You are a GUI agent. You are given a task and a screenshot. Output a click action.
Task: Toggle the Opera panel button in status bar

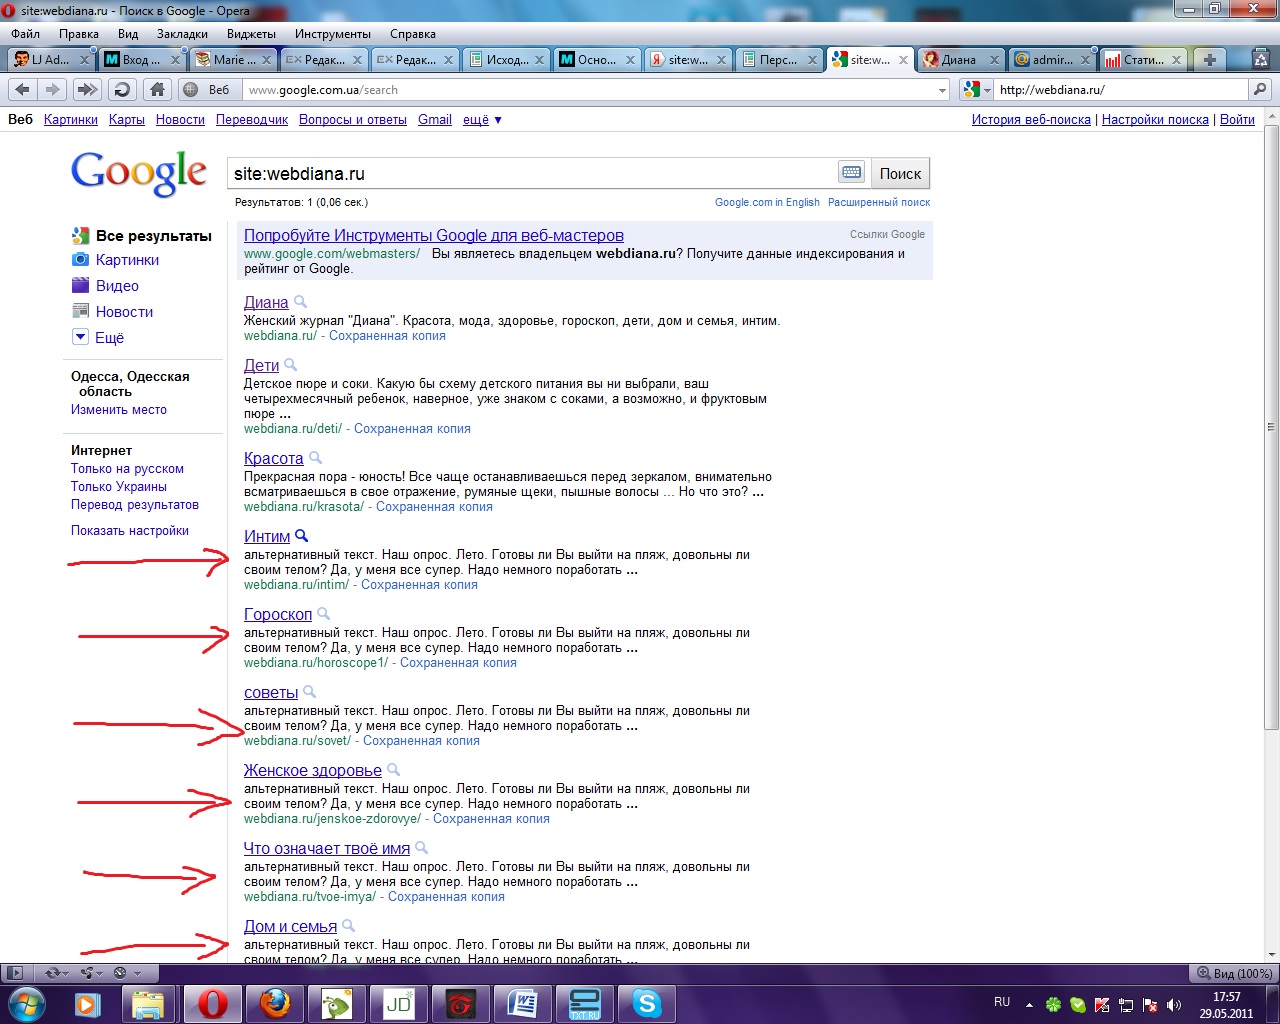(x=15, y=973)
